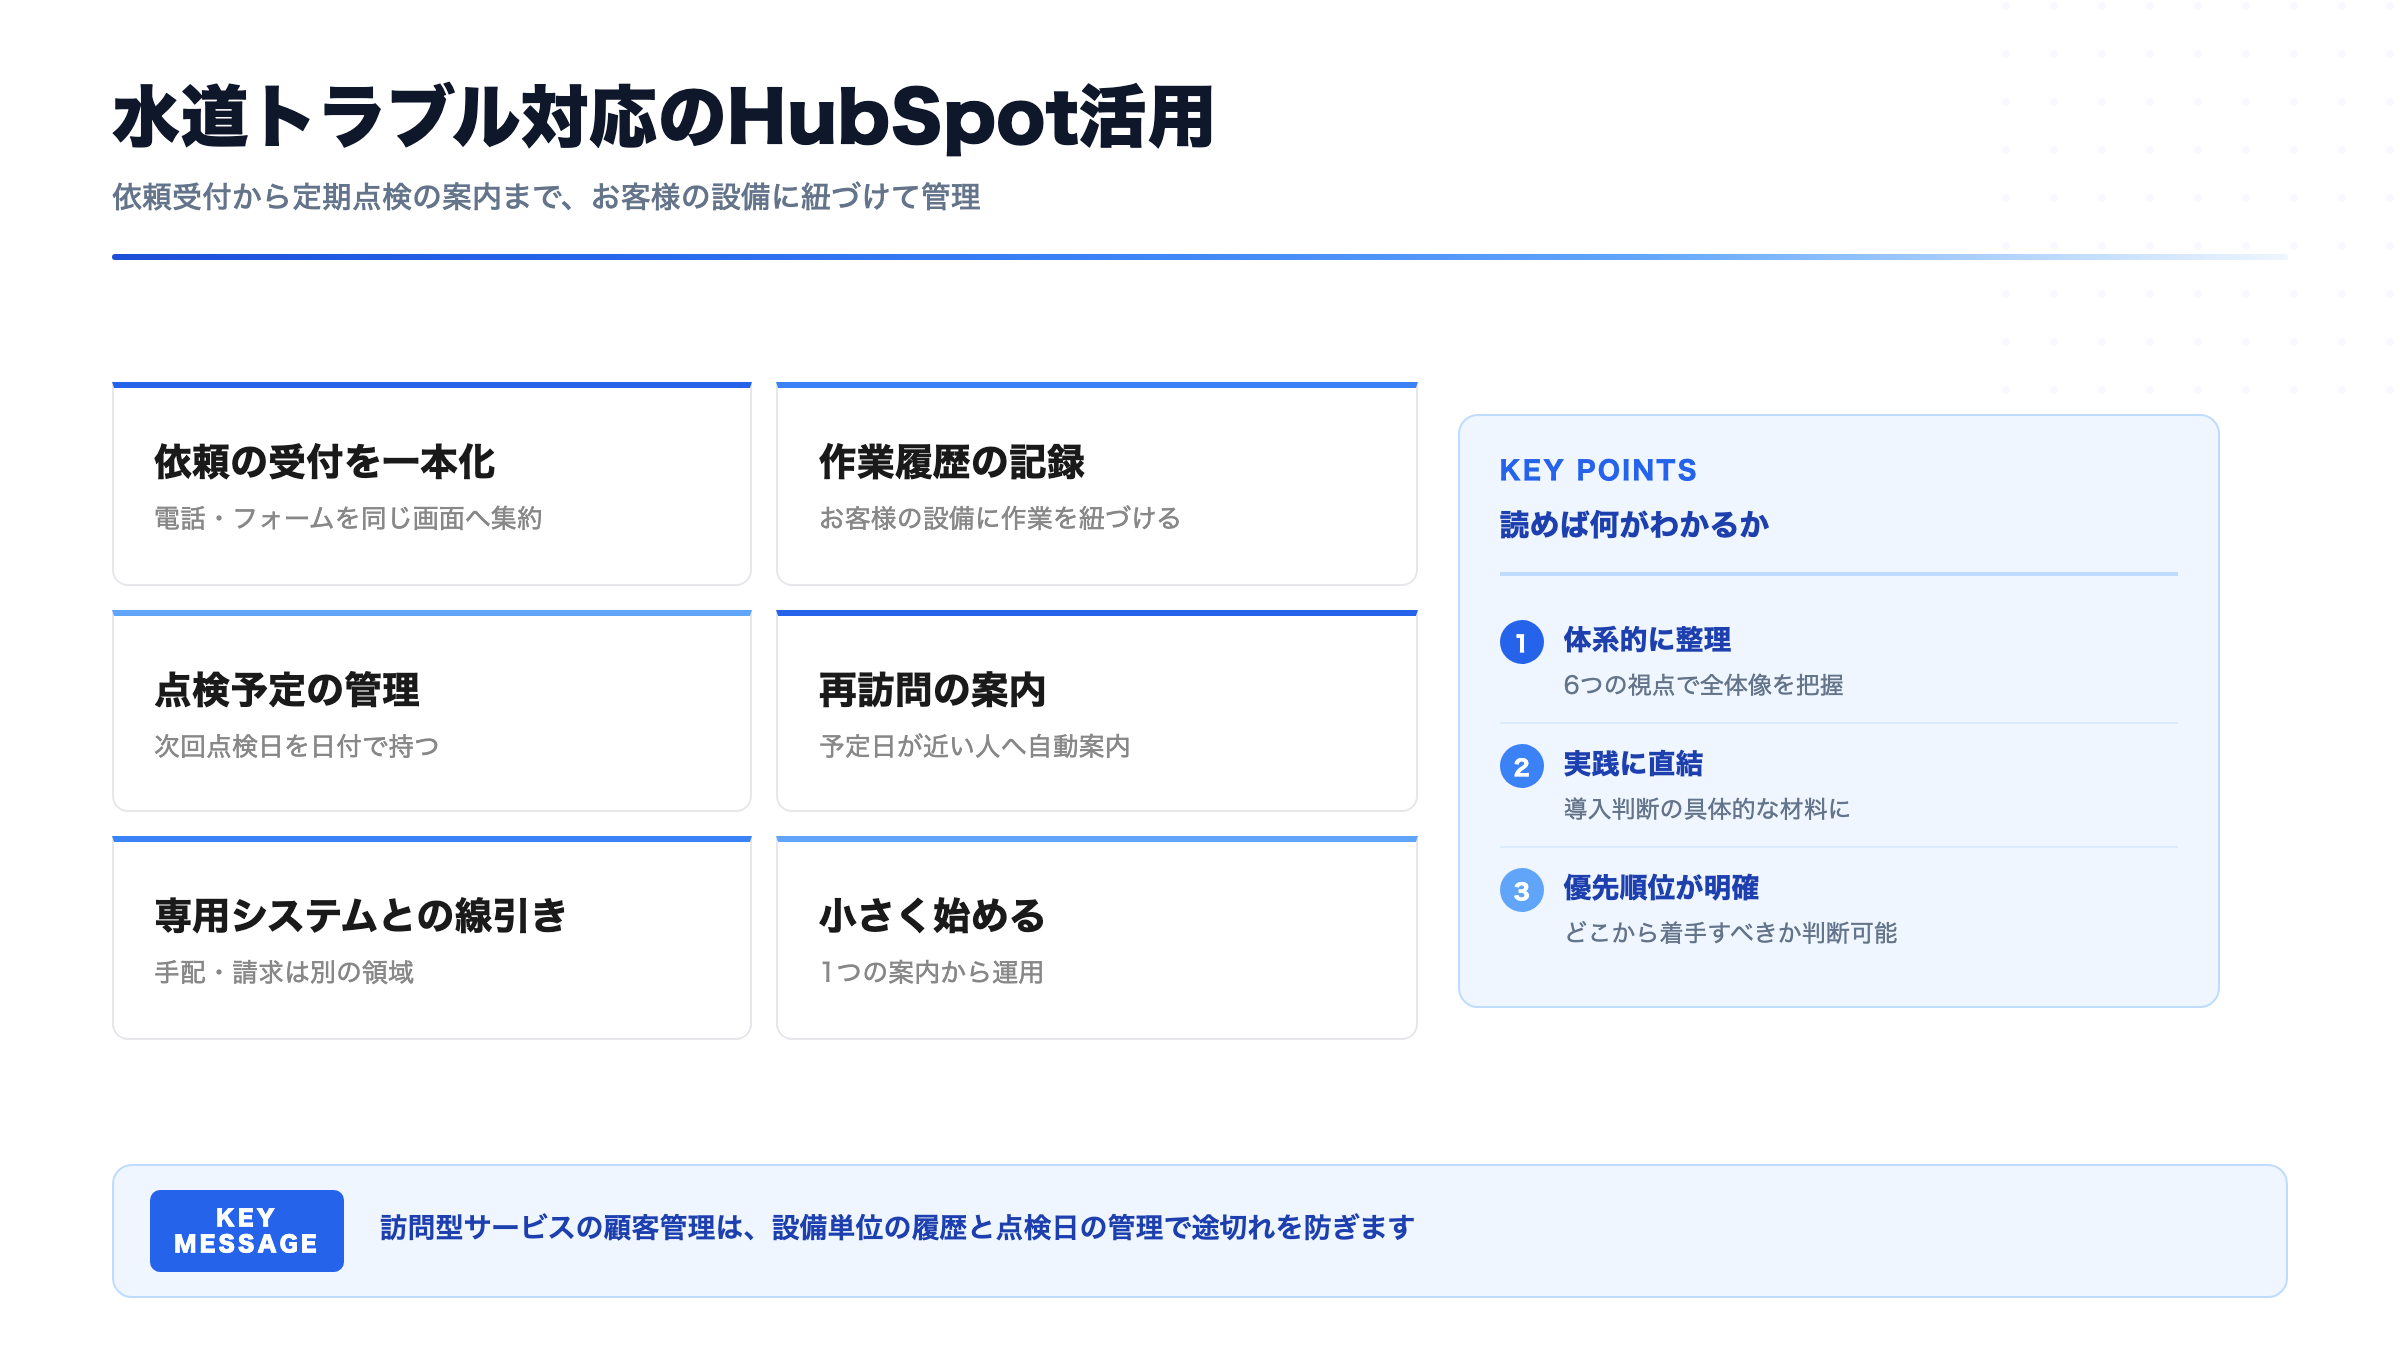Image resolution: width=2400 pixels, height=1350 pixels.
Task: Click the numbered circle 1 badge
Action: tap(1521, 642)
